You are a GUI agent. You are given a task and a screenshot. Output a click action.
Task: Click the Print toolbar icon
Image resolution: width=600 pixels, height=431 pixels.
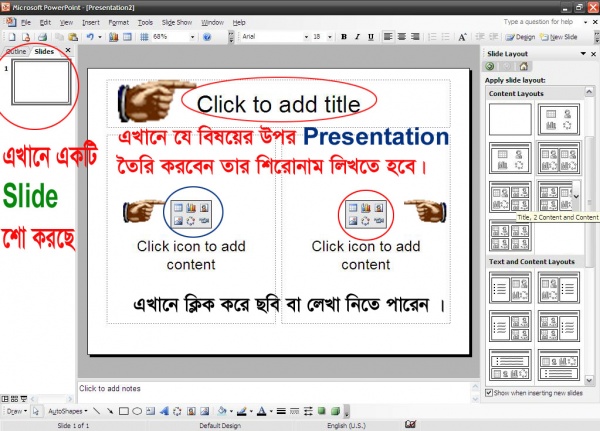[x=42, y=37]
